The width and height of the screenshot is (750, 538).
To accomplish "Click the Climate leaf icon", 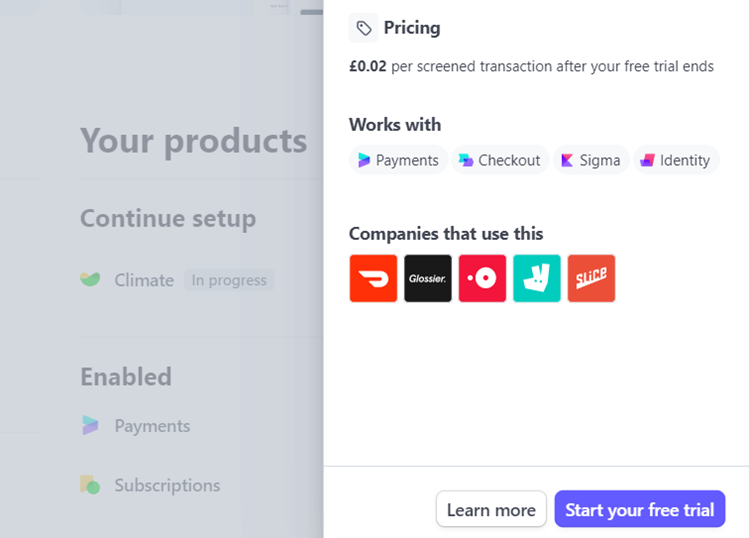I will [91, 280].
